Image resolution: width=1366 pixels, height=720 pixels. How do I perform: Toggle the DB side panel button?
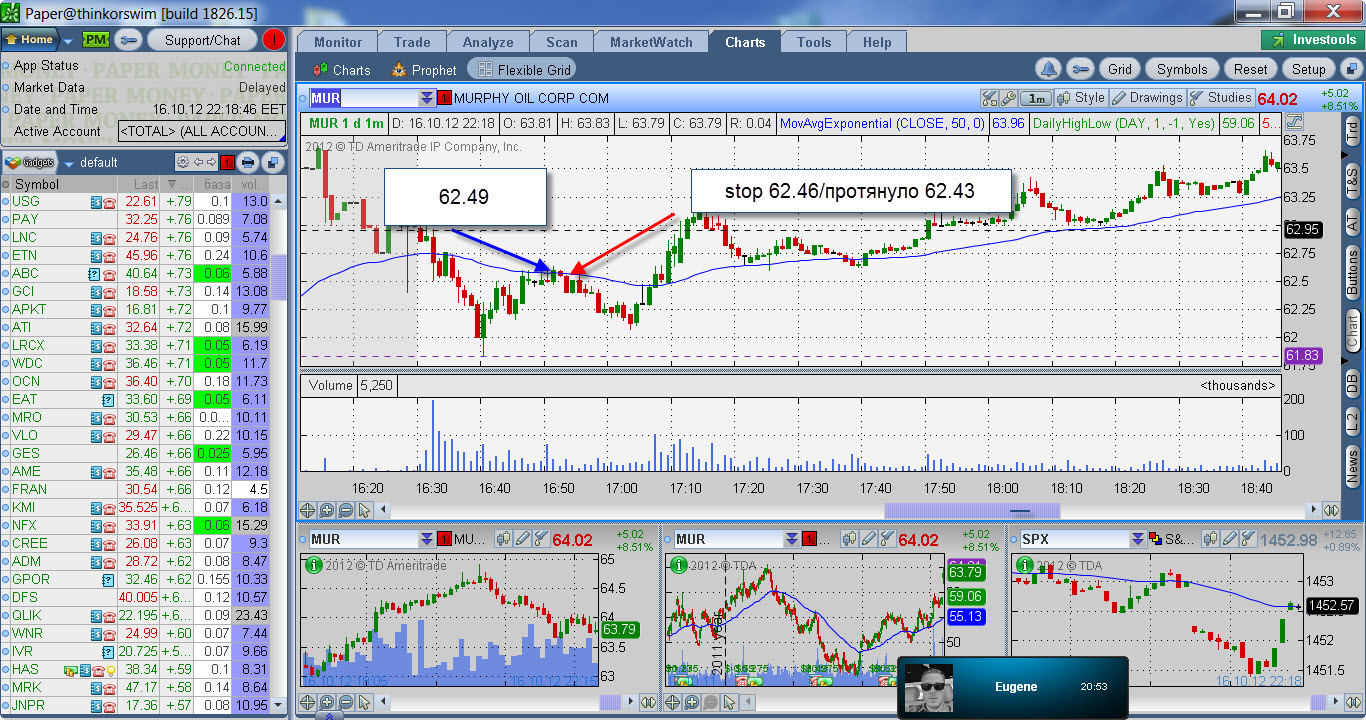[1352, 382]
